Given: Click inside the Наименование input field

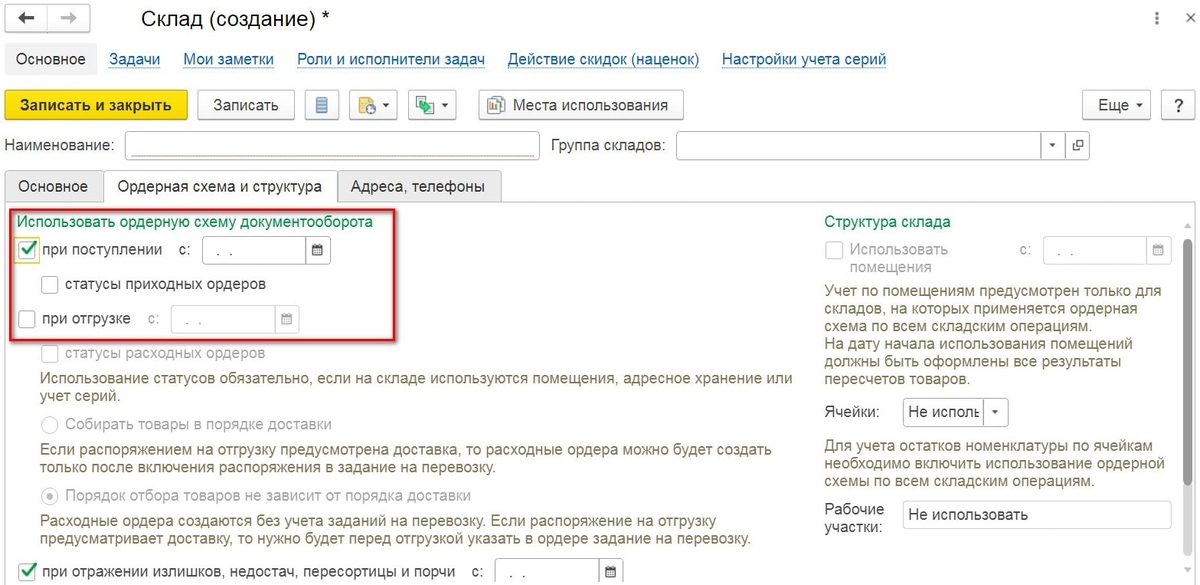Looking at the screenshot, I should coord(330,145).
